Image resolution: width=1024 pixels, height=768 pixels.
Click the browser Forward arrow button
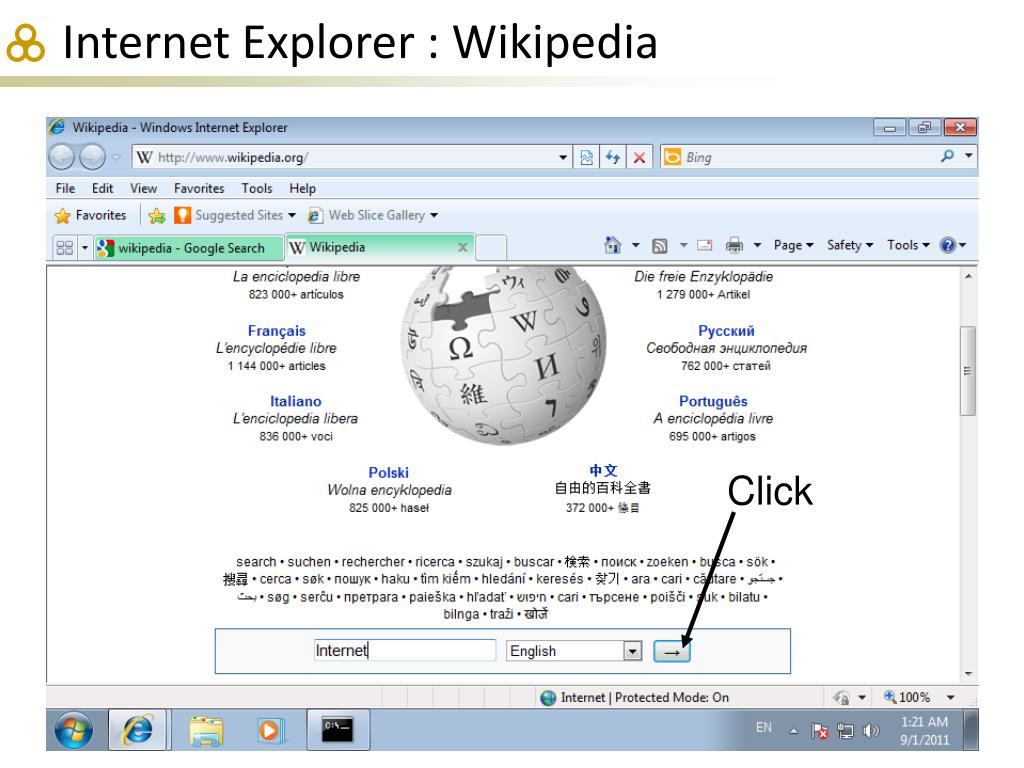coord(92,157)
